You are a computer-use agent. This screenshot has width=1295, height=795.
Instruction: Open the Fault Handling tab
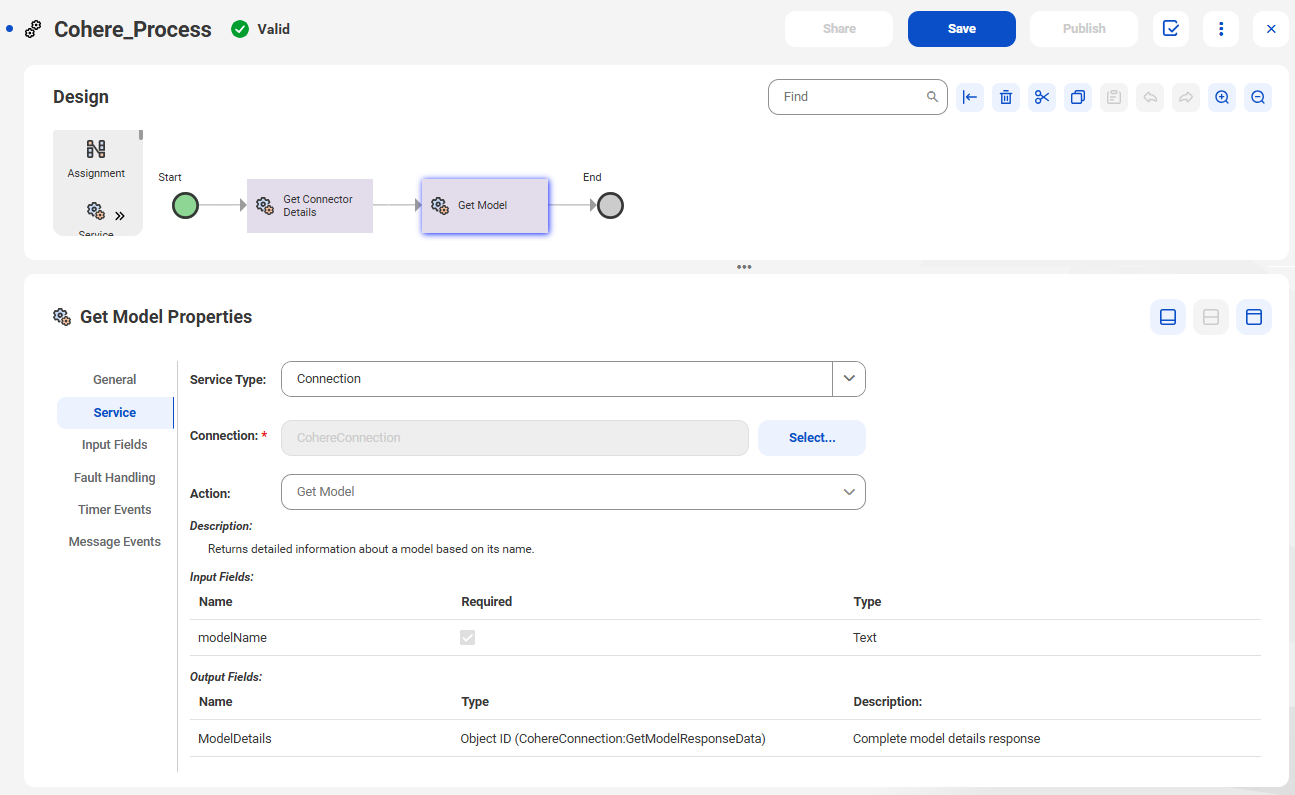[x=115, y=478]
